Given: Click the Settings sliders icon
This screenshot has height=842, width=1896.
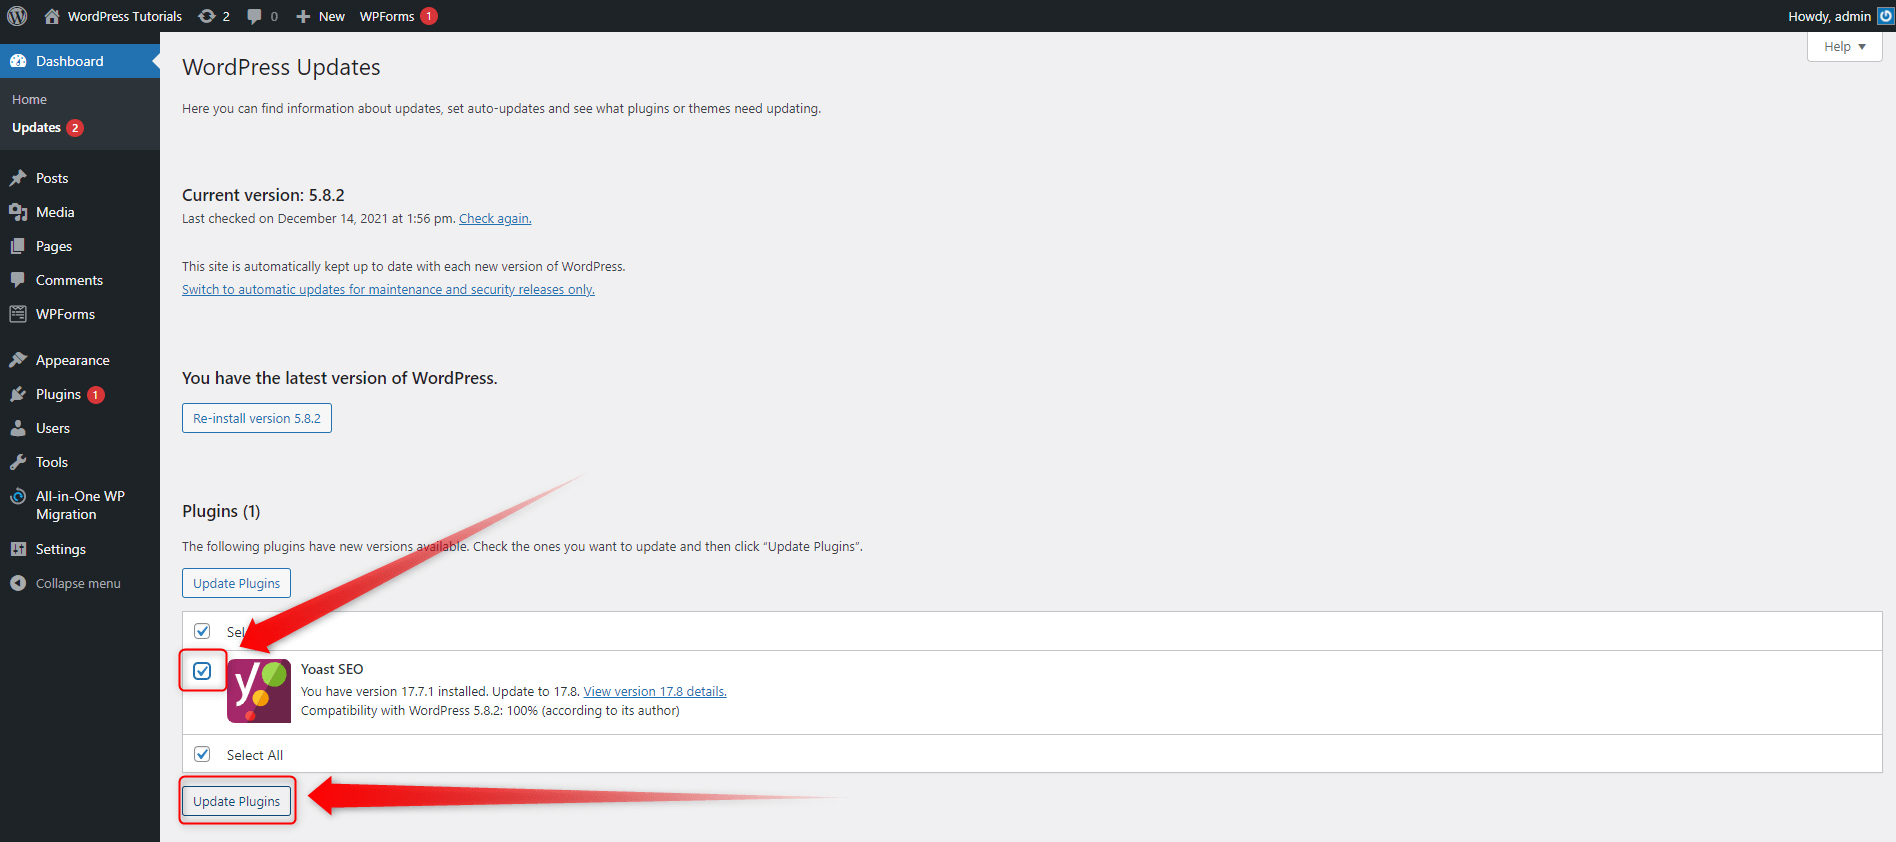Looking at the screenshot, I should point(18,549).
